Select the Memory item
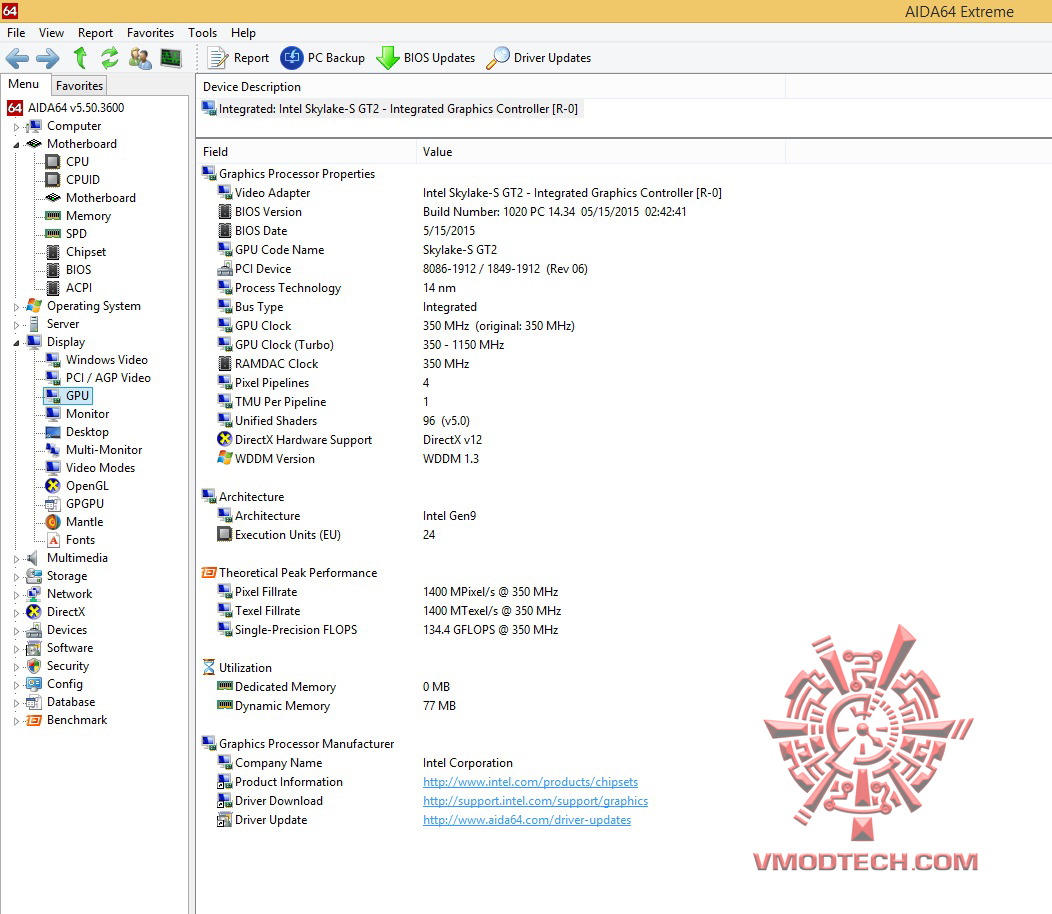The width and height of the screenshot is (1052, 914). pos(89,216)
